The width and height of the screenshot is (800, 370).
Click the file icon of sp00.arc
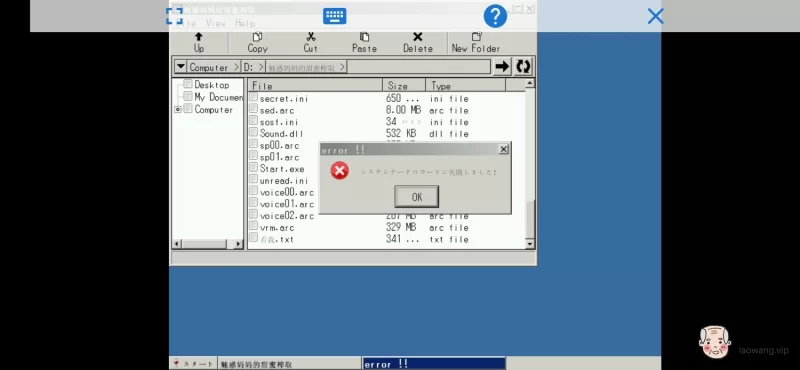[x=254, y=144]
